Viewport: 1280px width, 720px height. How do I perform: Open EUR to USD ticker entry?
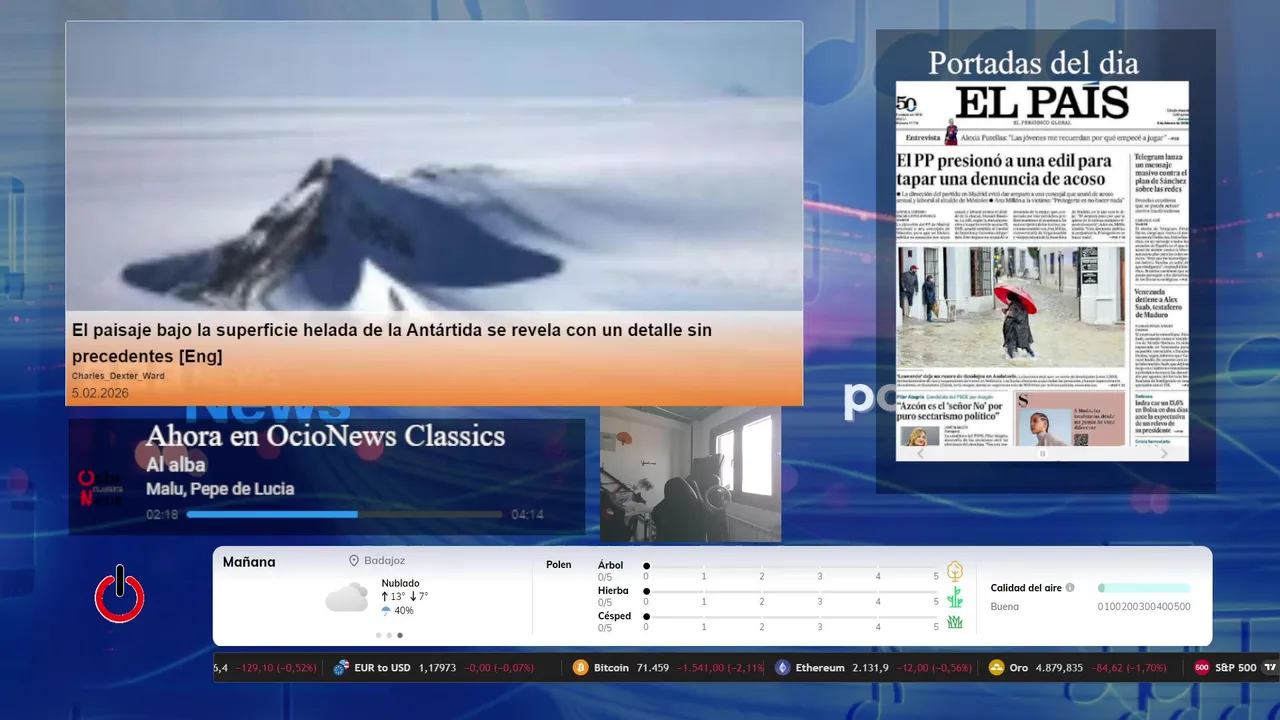point(382,668)
